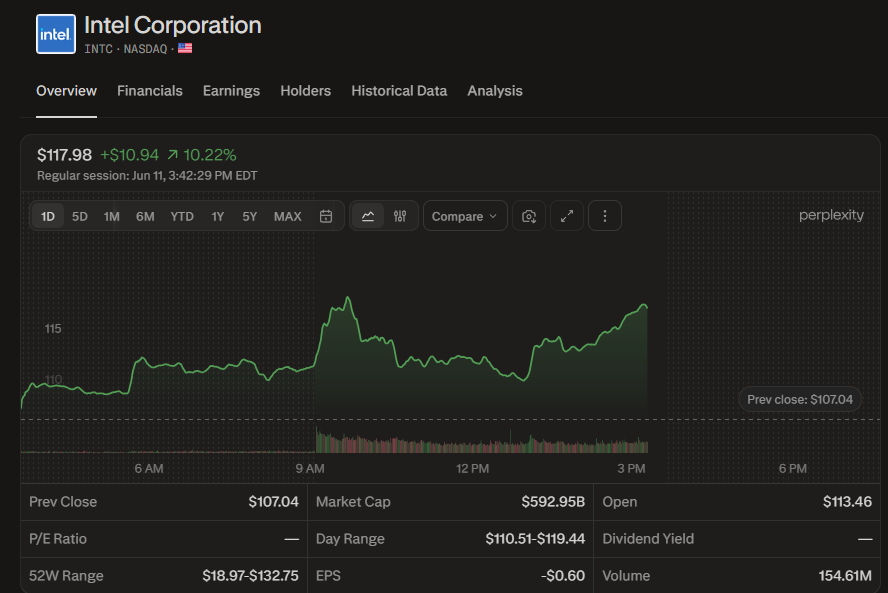Click the Day Range value $110.51-$119.44

click(x=535, y=539)
